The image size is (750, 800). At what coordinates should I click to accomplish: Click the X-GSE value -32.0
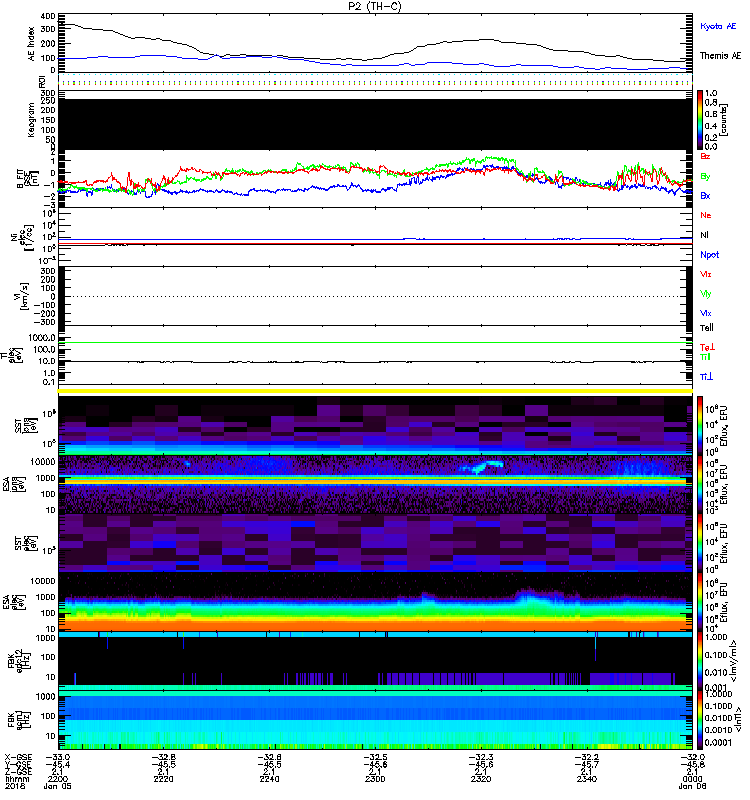(692, 757)
